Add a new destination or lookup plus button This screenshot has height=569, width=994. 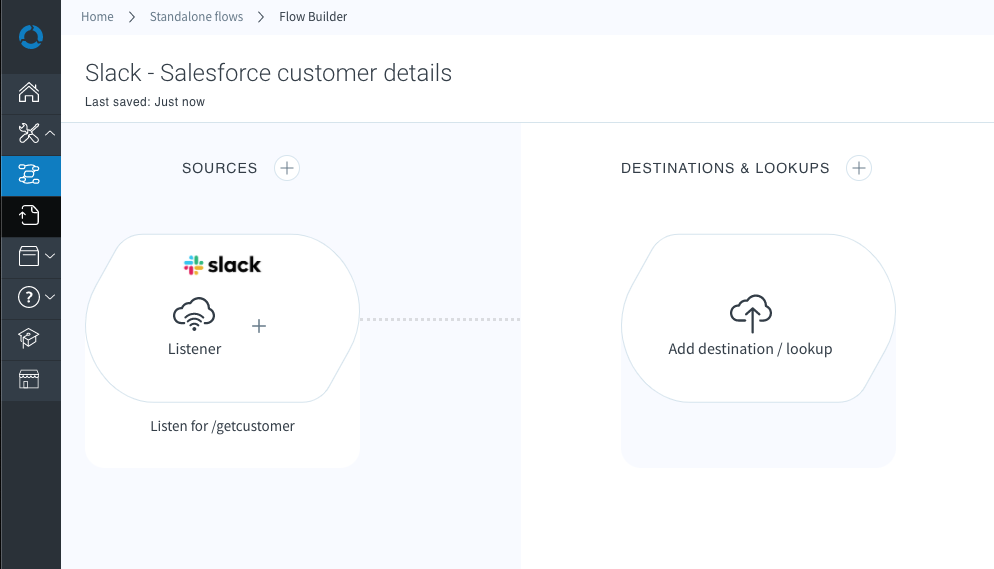[x=859, y=168]
